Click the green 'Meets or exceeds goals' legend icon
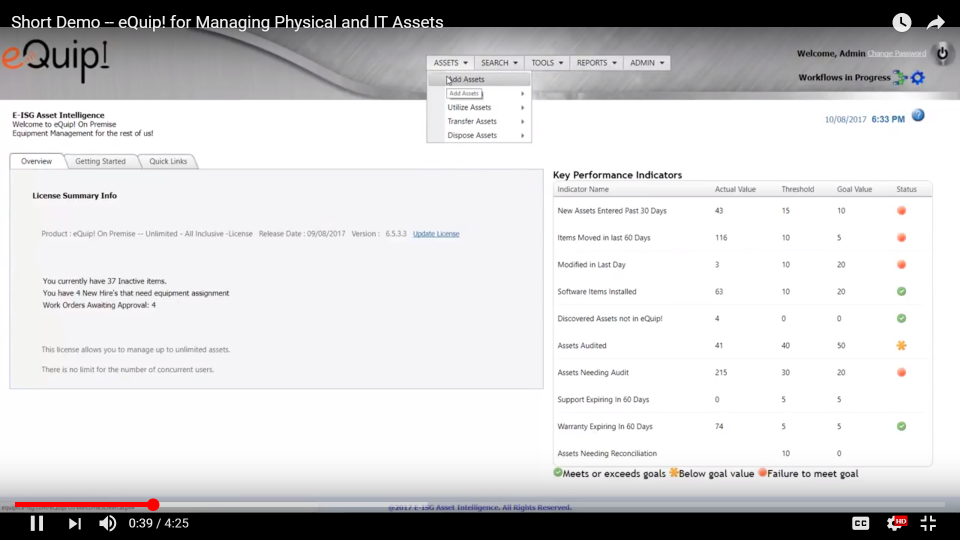 click(558, 473)
